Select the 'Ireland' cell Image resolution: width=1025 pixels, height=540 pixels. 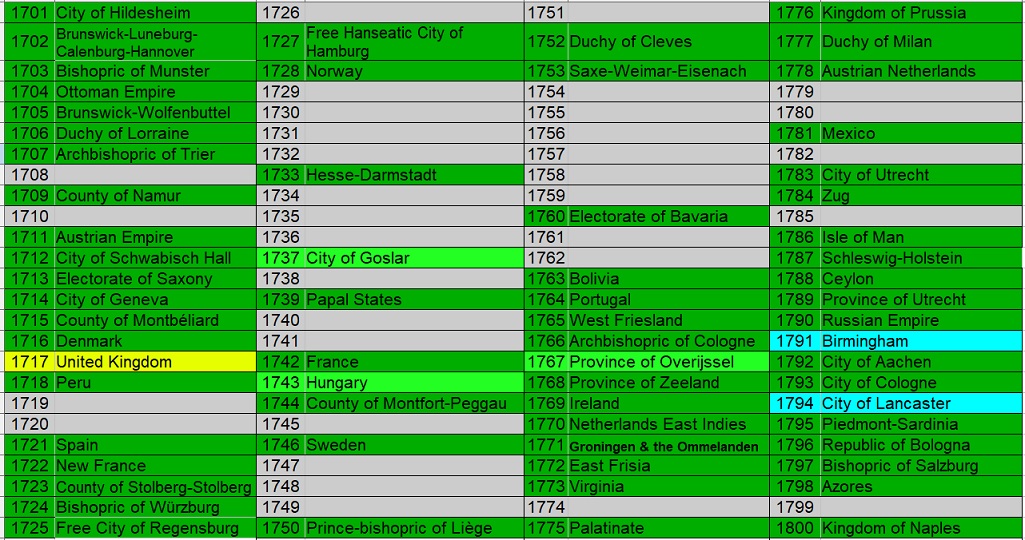pyautogui.click(x=668, y=403)
